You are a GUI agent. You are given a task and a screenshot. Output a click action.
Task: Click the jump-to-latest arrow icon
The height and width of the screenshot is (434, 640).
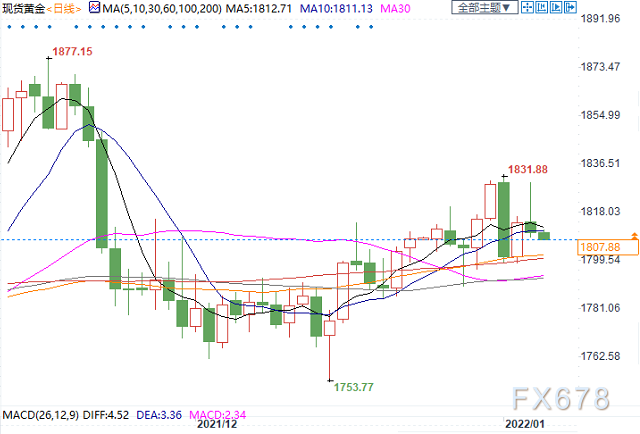[x=570, y=7]
